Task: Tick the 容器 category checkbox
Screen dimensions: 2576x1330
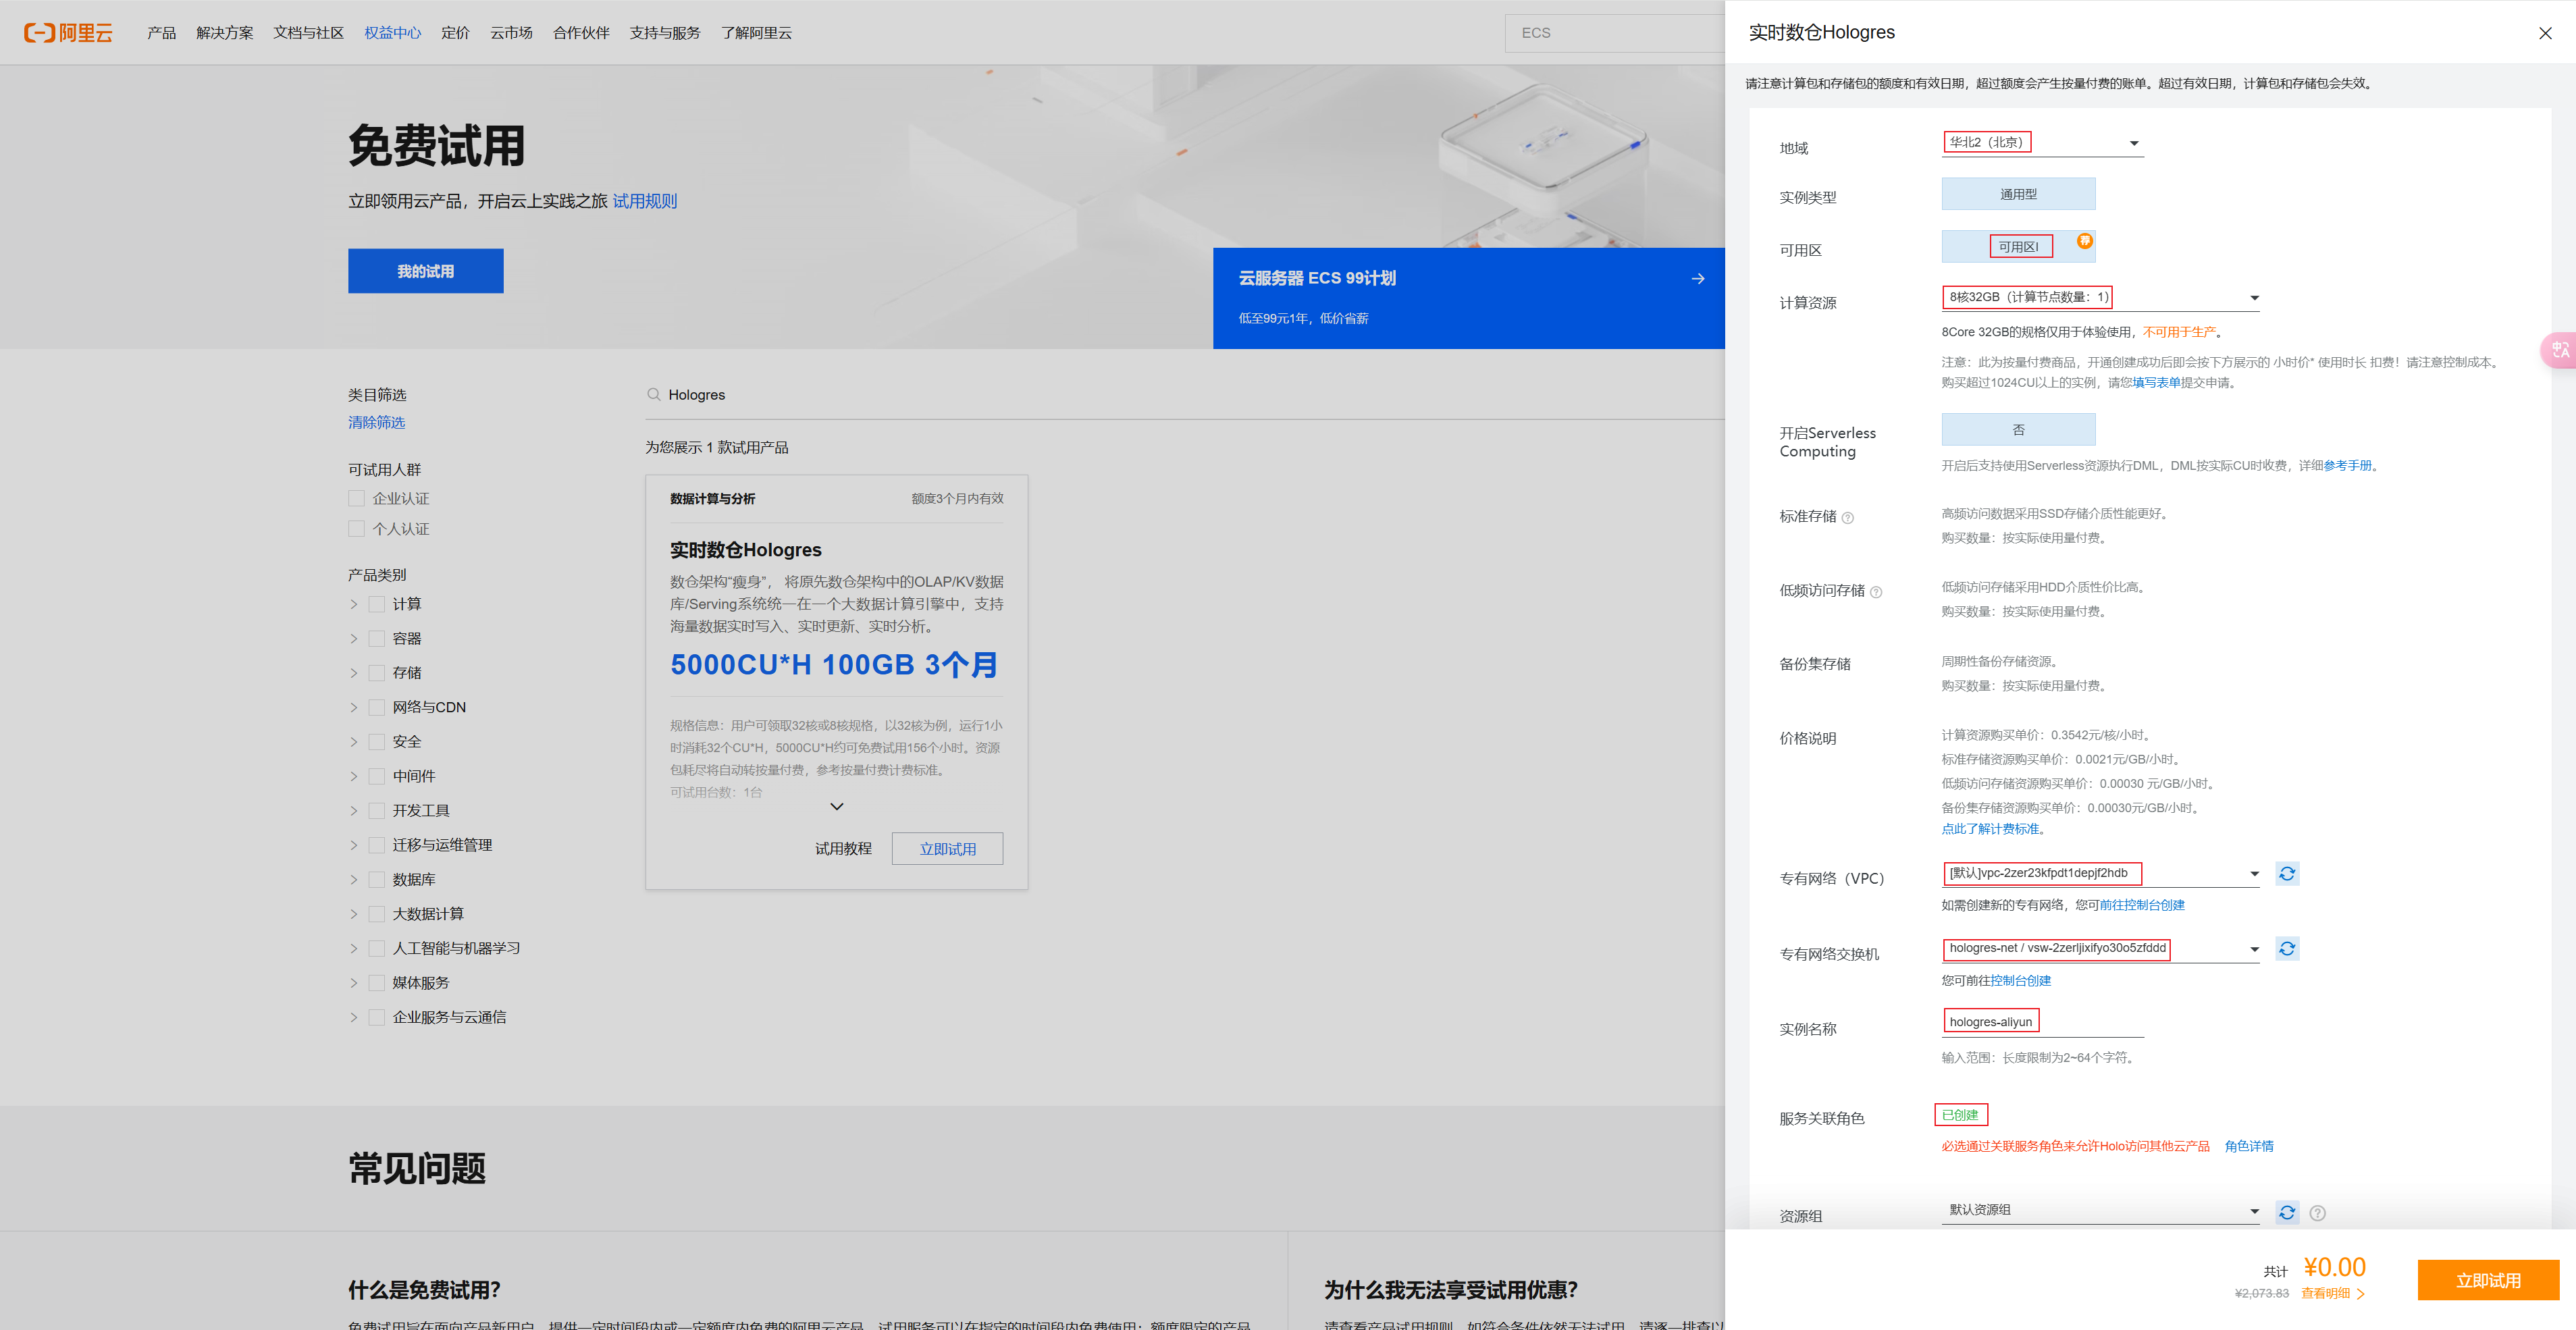Action: coord(377,638)
